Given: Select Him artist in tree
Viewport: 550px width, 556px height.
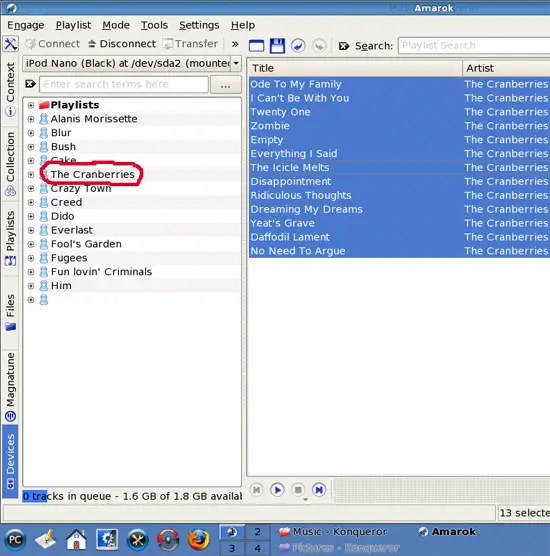Looking at the screenshot, I should coord(61,286).
